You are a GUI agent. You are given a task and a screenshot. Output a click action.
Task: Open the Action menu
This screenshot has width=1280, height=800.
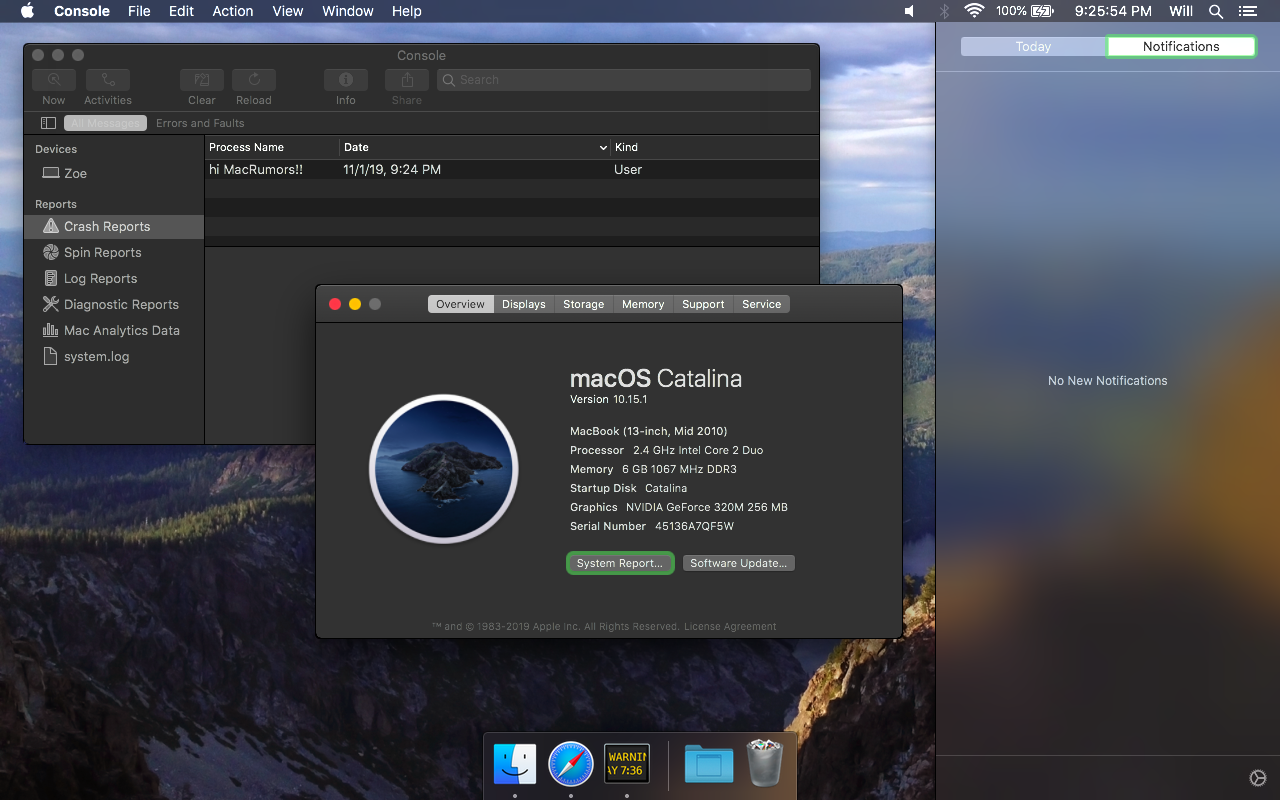[233, 11]
